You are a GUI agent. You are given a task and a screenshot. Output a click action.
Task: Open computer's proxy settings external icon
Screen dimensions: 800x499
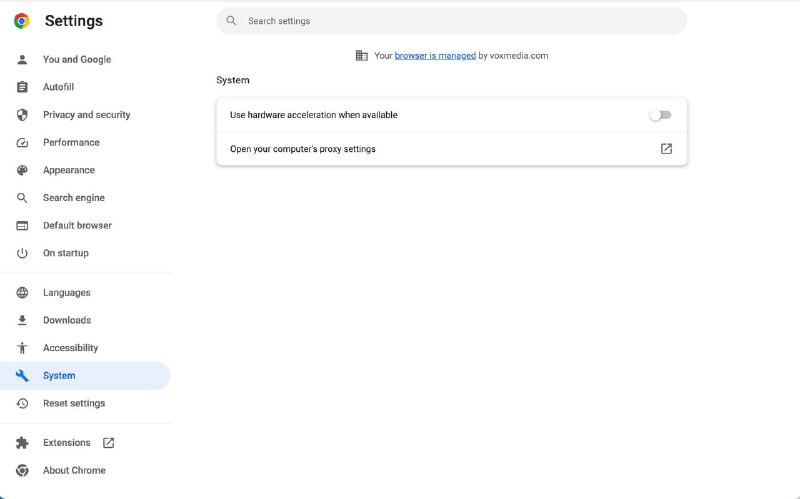(x=666, y=149)
